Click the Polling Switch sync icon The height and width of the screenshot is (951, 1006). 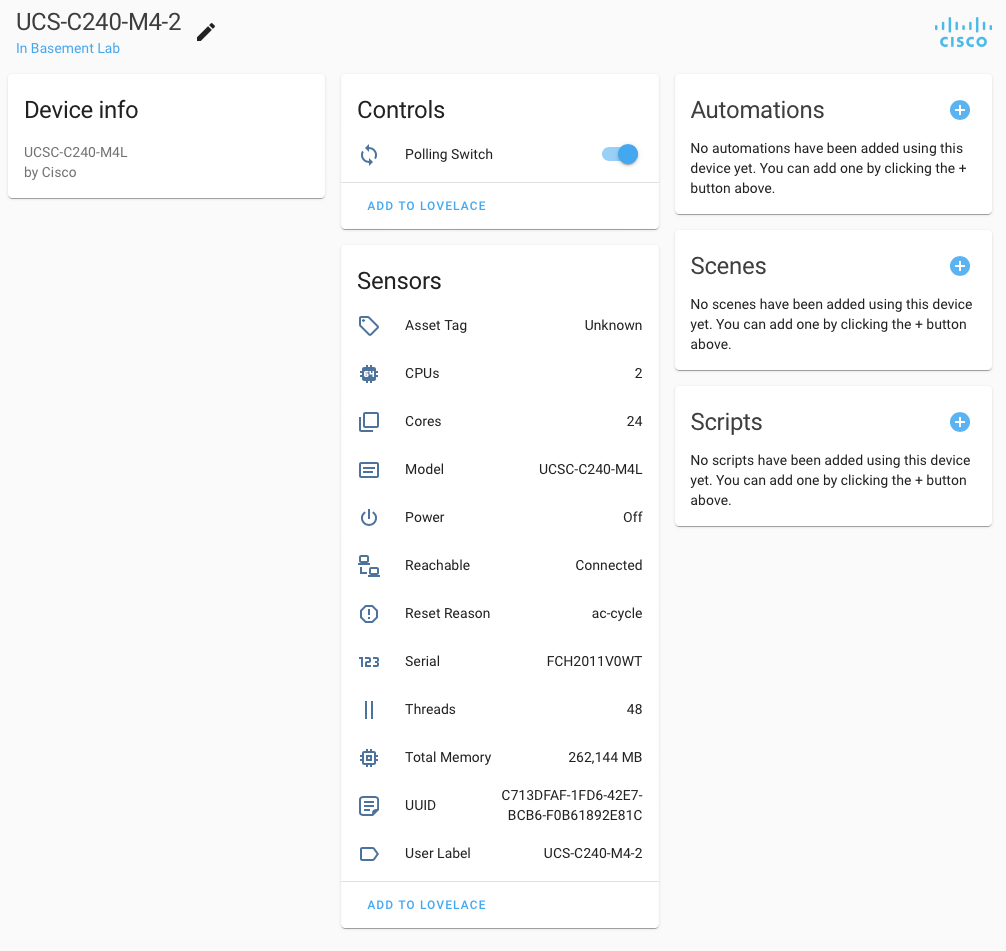click(369, 155)
